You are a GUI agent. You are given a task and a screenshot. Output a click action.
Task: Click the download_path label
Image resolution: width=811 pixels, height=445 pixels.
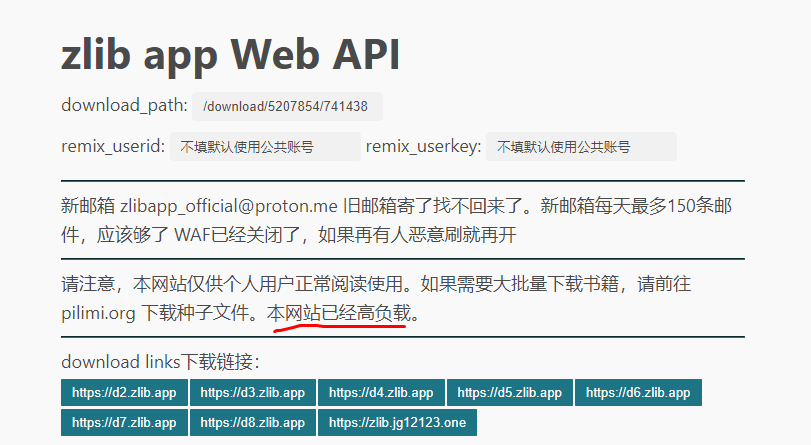pyautogui.click(x=124, y=105)
